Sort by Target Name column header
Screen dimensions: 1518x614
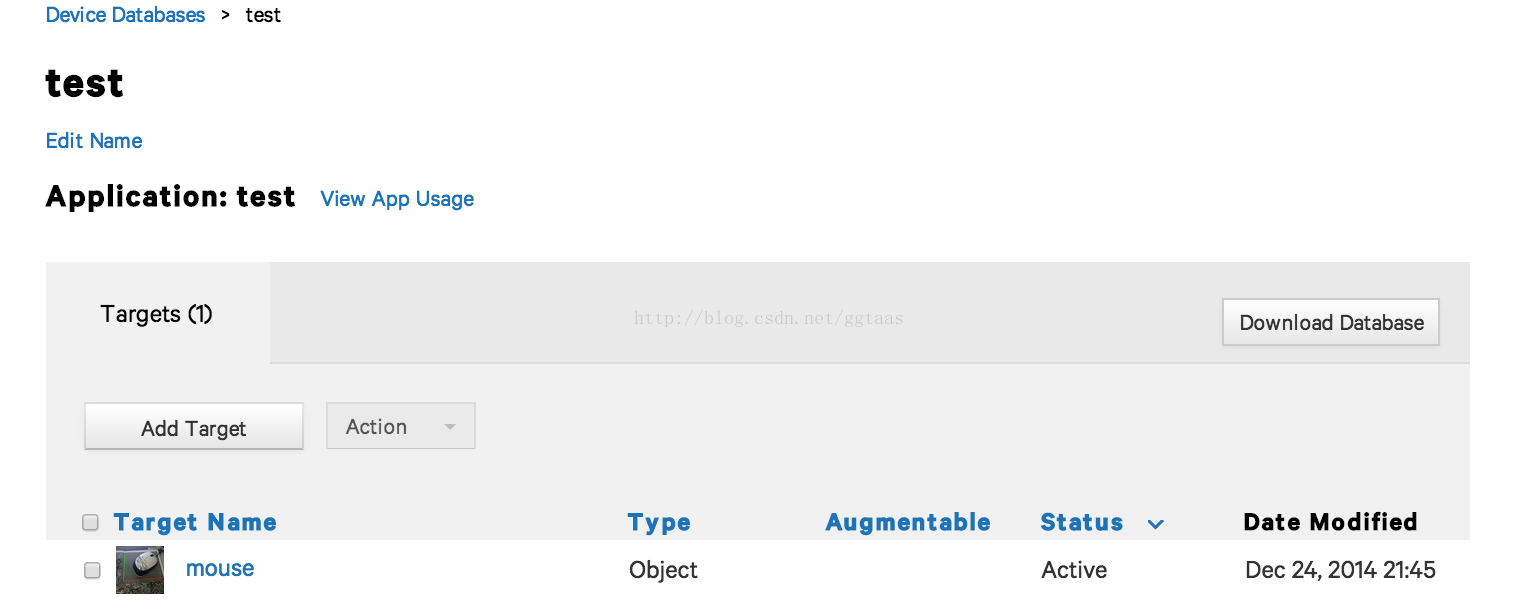[x=195, y=522]
